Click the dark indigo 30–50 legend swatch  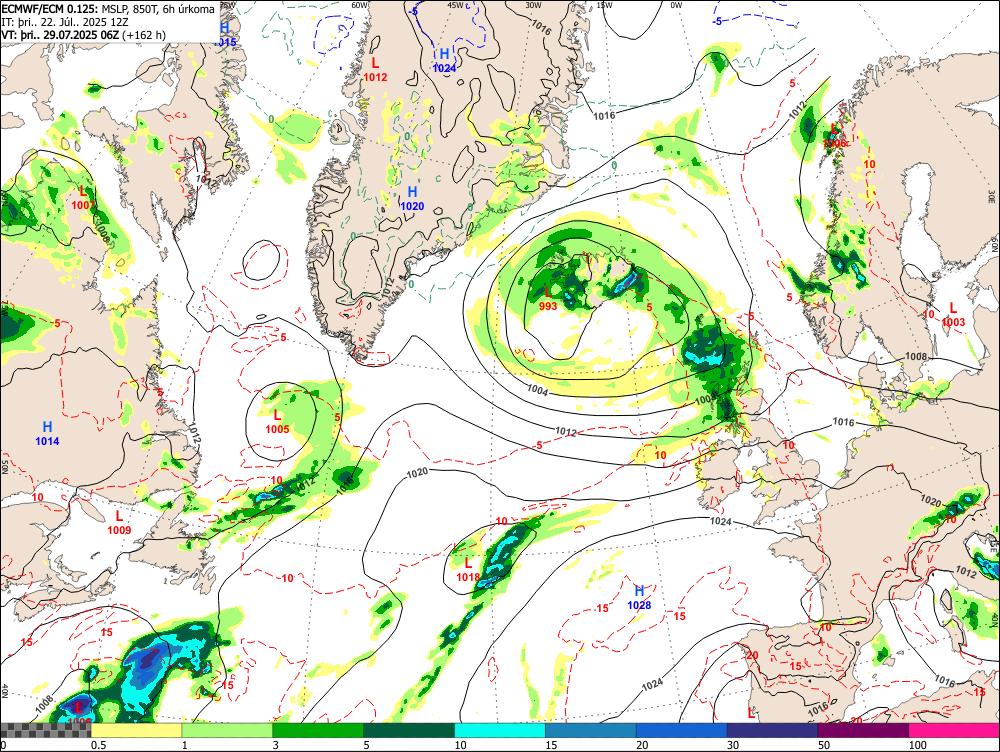772,731
